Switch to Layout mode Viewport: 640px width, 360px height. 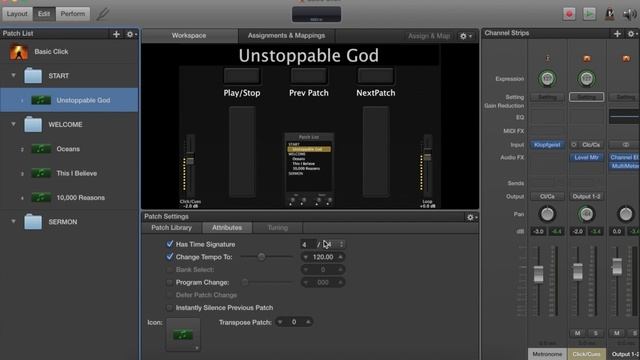[x=17, y=14]
